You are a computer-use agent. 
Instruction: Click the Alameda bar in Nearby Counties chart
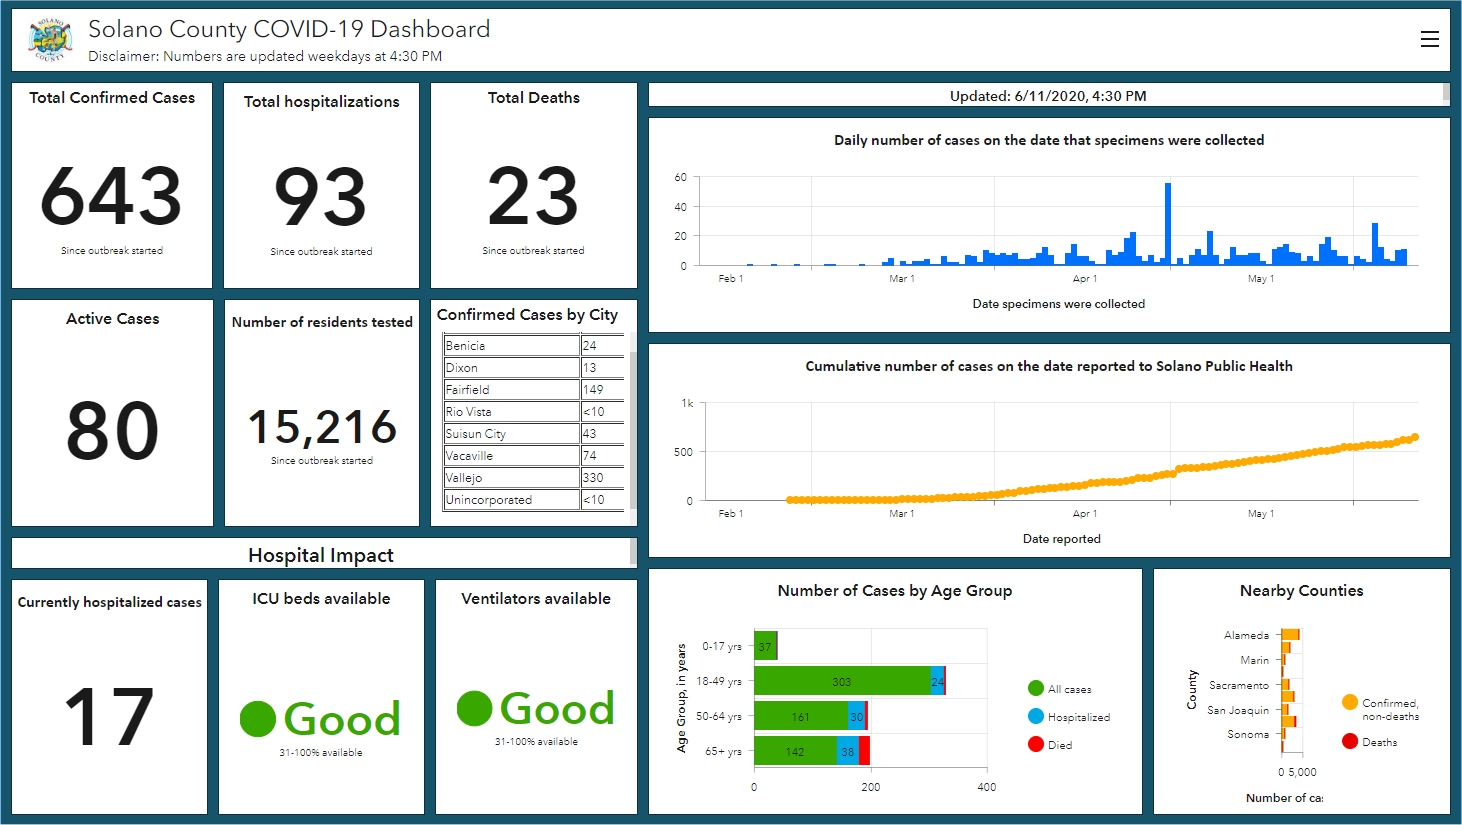[x=1290, y=634]
